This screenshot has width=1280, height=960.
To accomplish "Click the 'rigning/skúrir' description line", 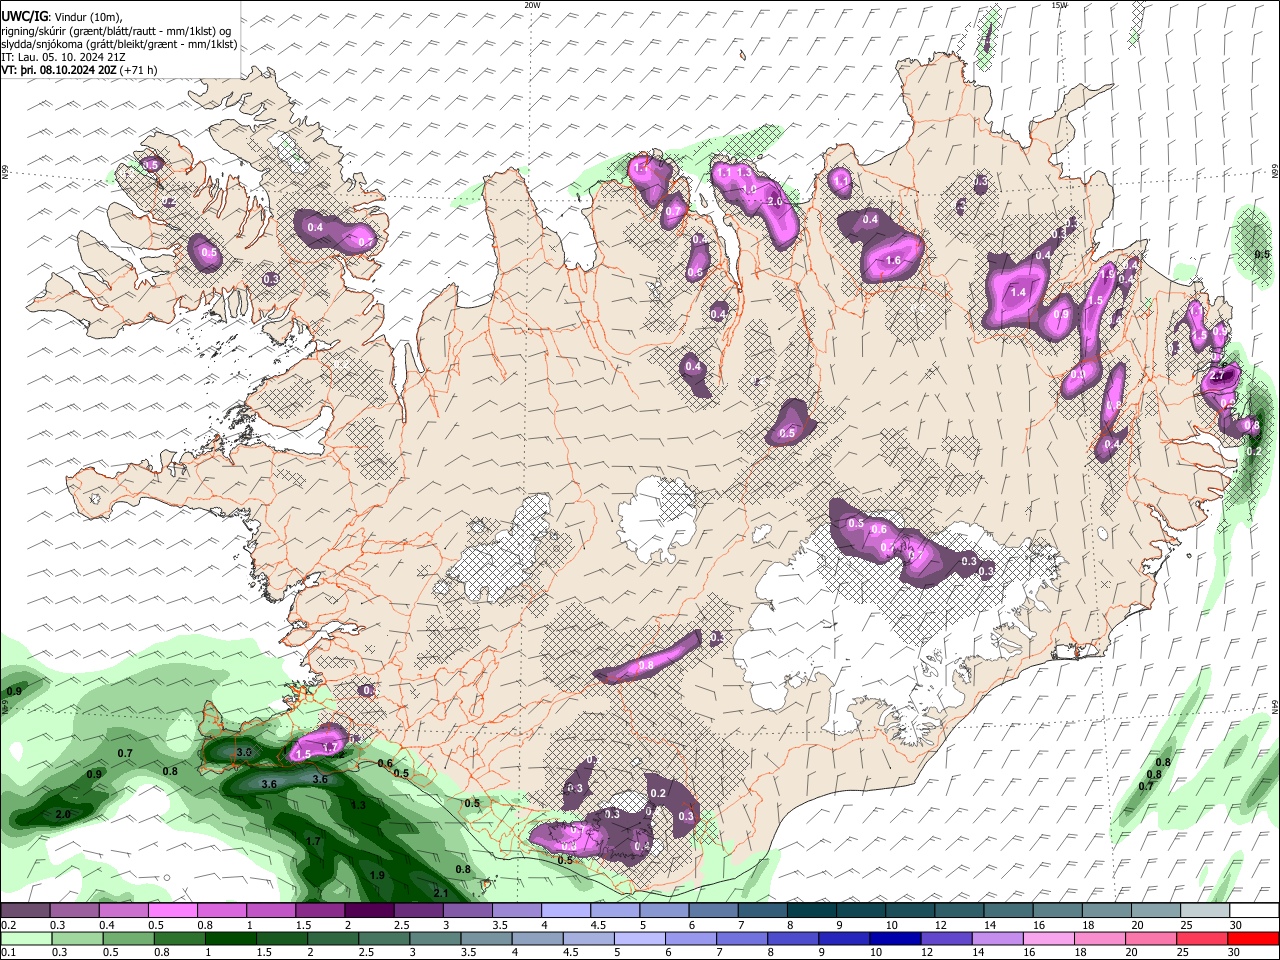I will [118, 31].
